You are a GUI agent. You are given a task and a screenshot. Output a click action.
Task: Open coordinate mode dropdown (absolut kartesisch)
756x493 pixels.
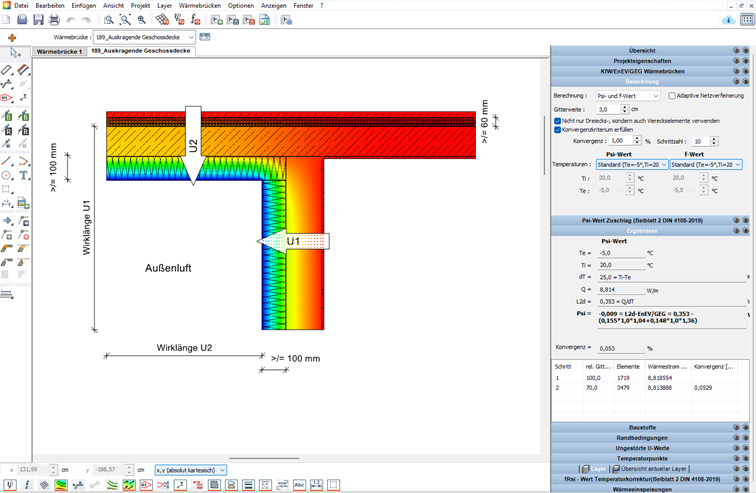click(190, 470)
